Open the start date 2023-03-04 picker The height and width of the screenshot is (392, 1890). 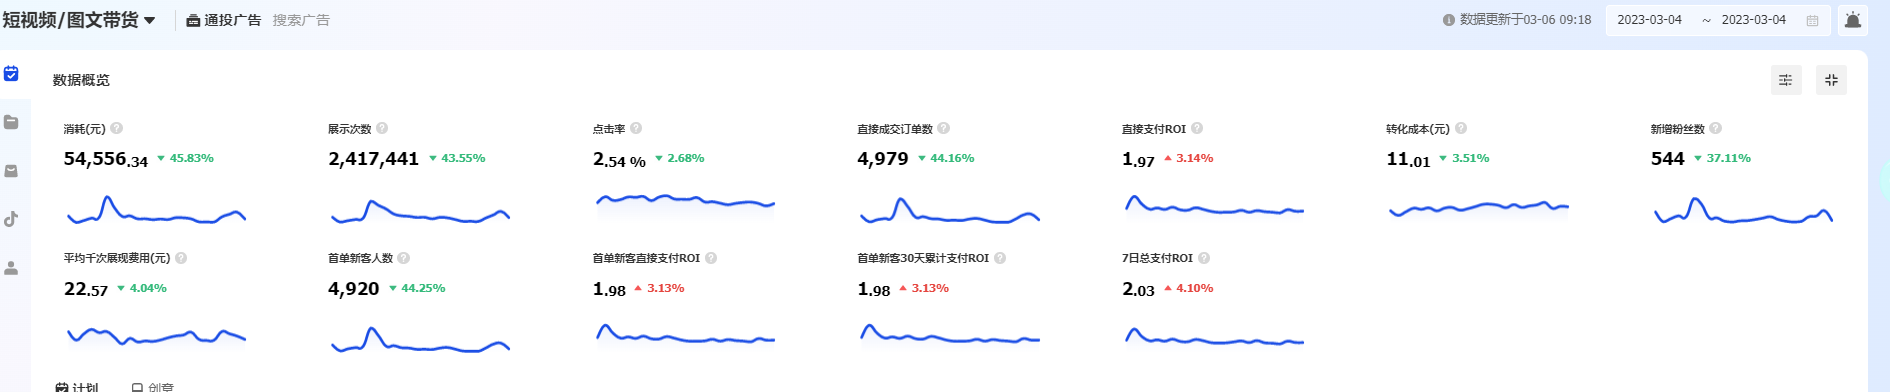(1649, 20)
